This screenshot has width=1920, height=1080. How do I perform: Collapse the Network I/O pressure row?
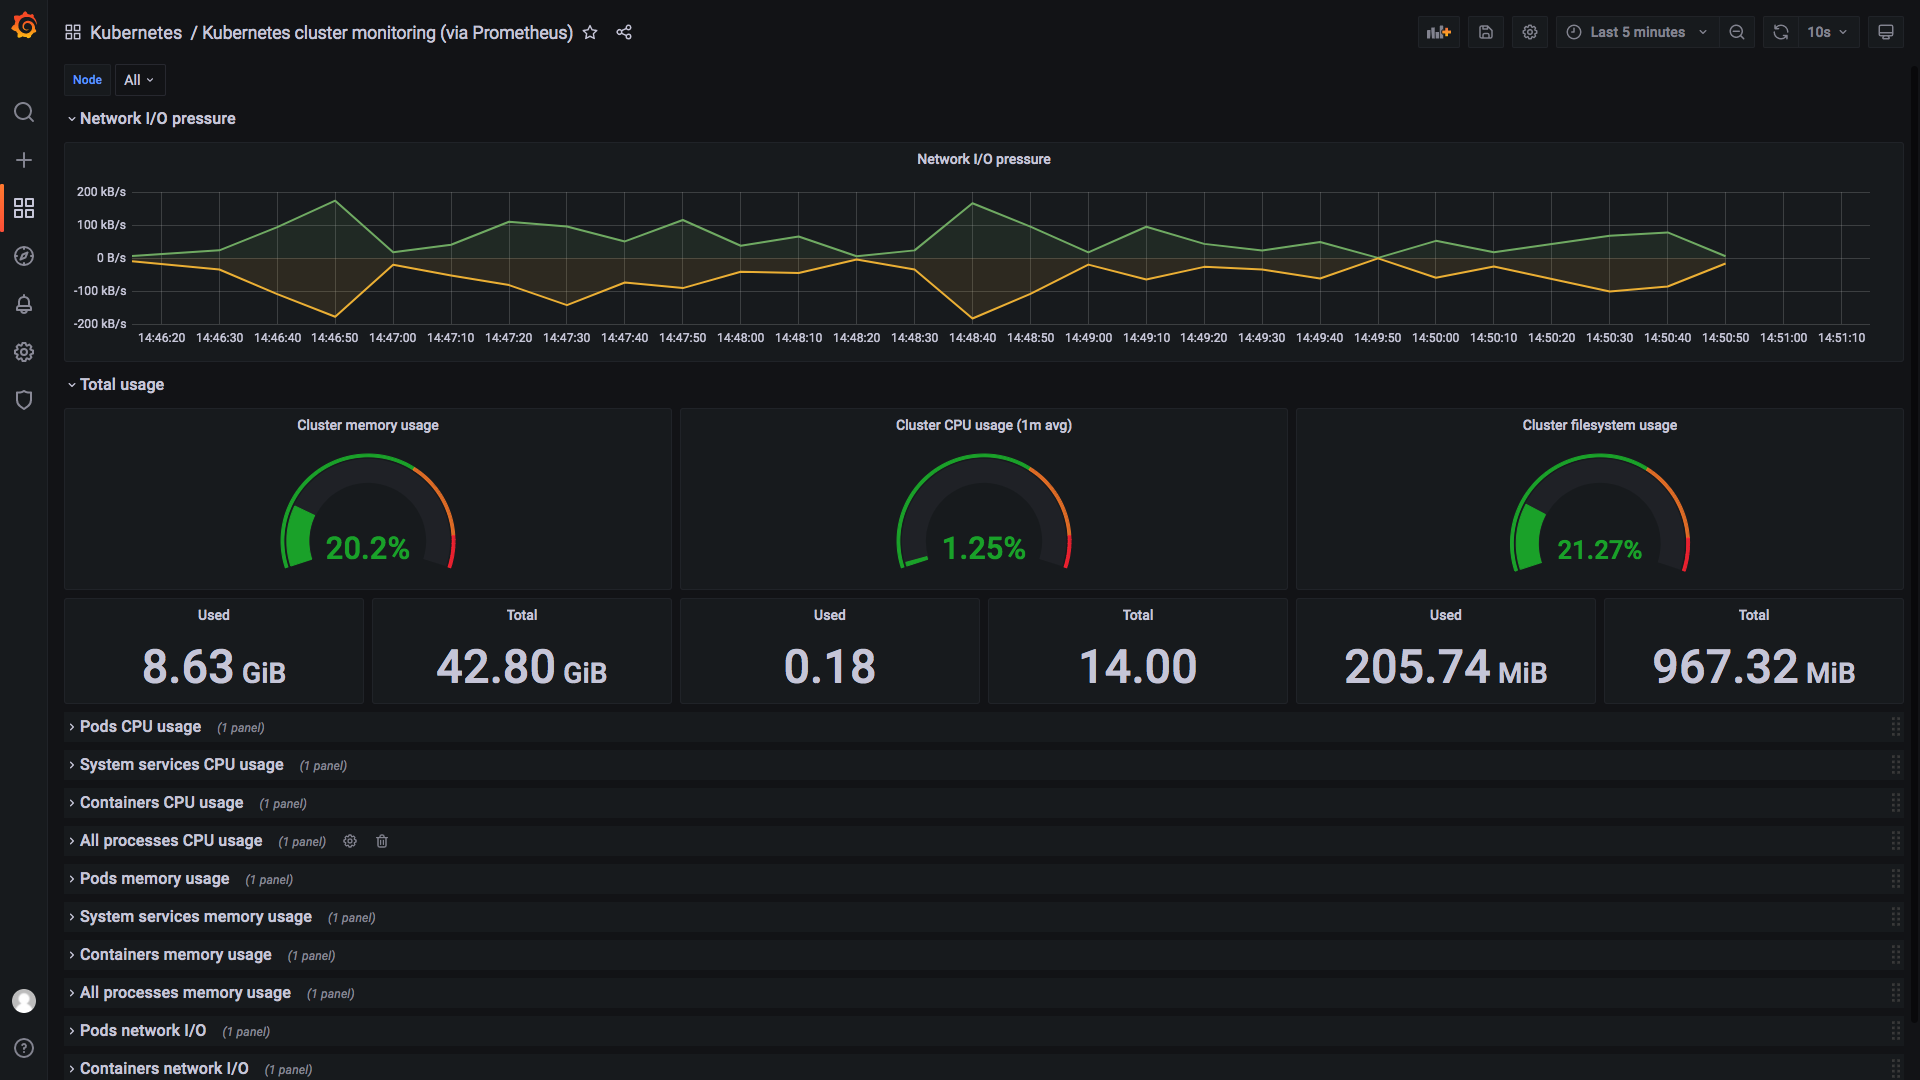[151, 118]
